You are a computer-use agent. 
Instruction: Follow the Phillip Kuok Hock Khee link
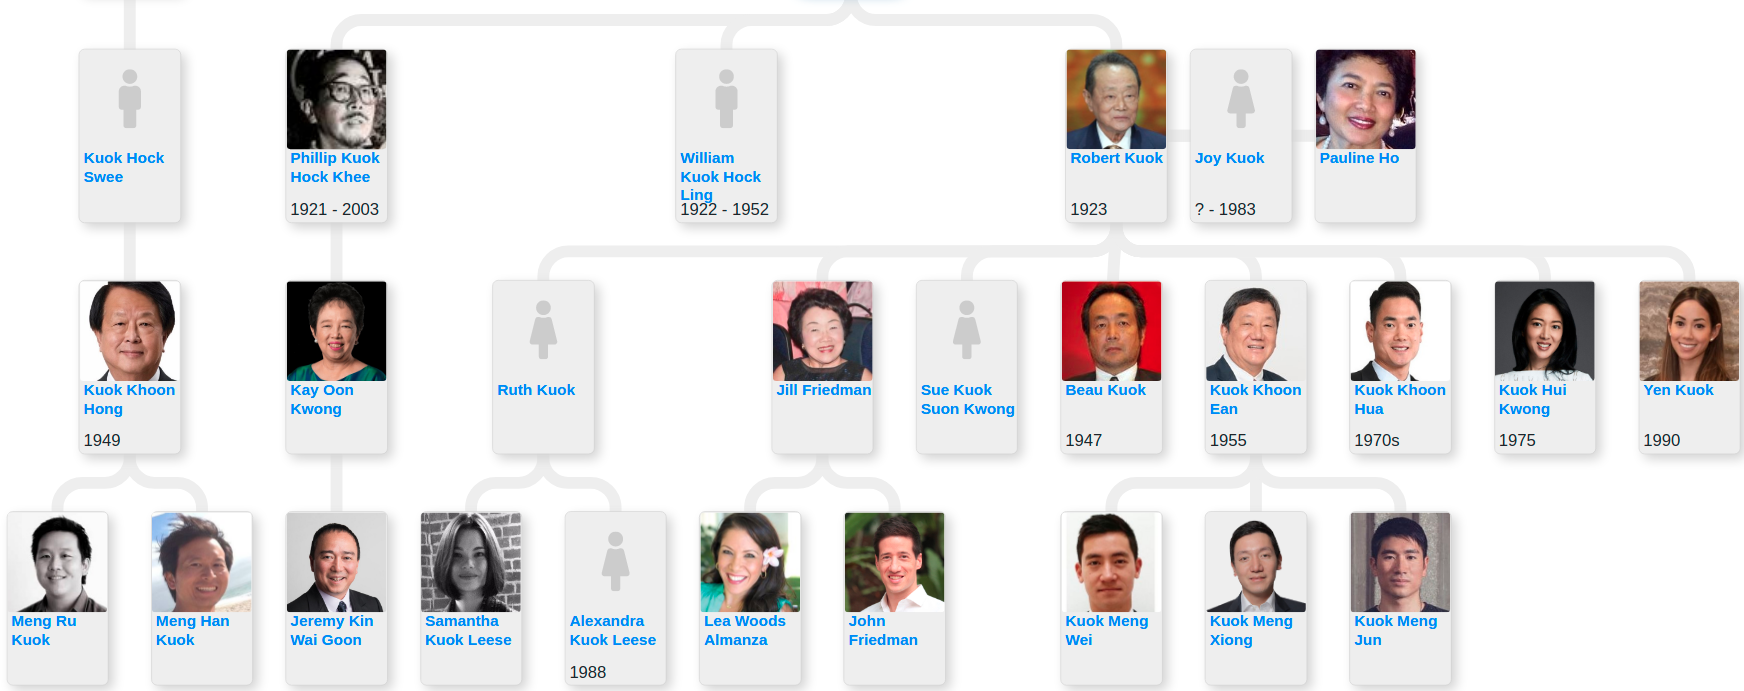pos(335,167)
